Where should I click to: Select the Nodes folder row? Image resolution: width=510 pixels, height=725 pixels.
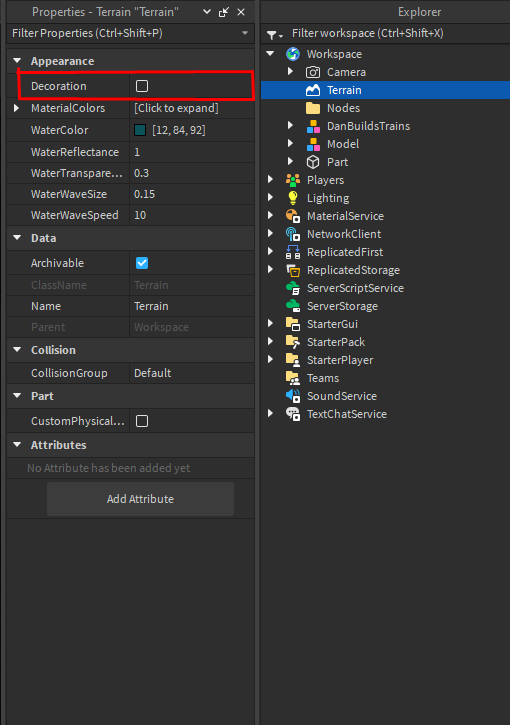(386, 108)
